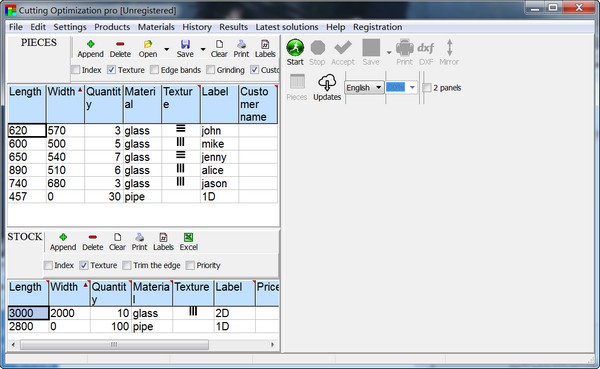Open the zoom percentage dropdown
The image size is (600, 369).
tap(412, 88)
